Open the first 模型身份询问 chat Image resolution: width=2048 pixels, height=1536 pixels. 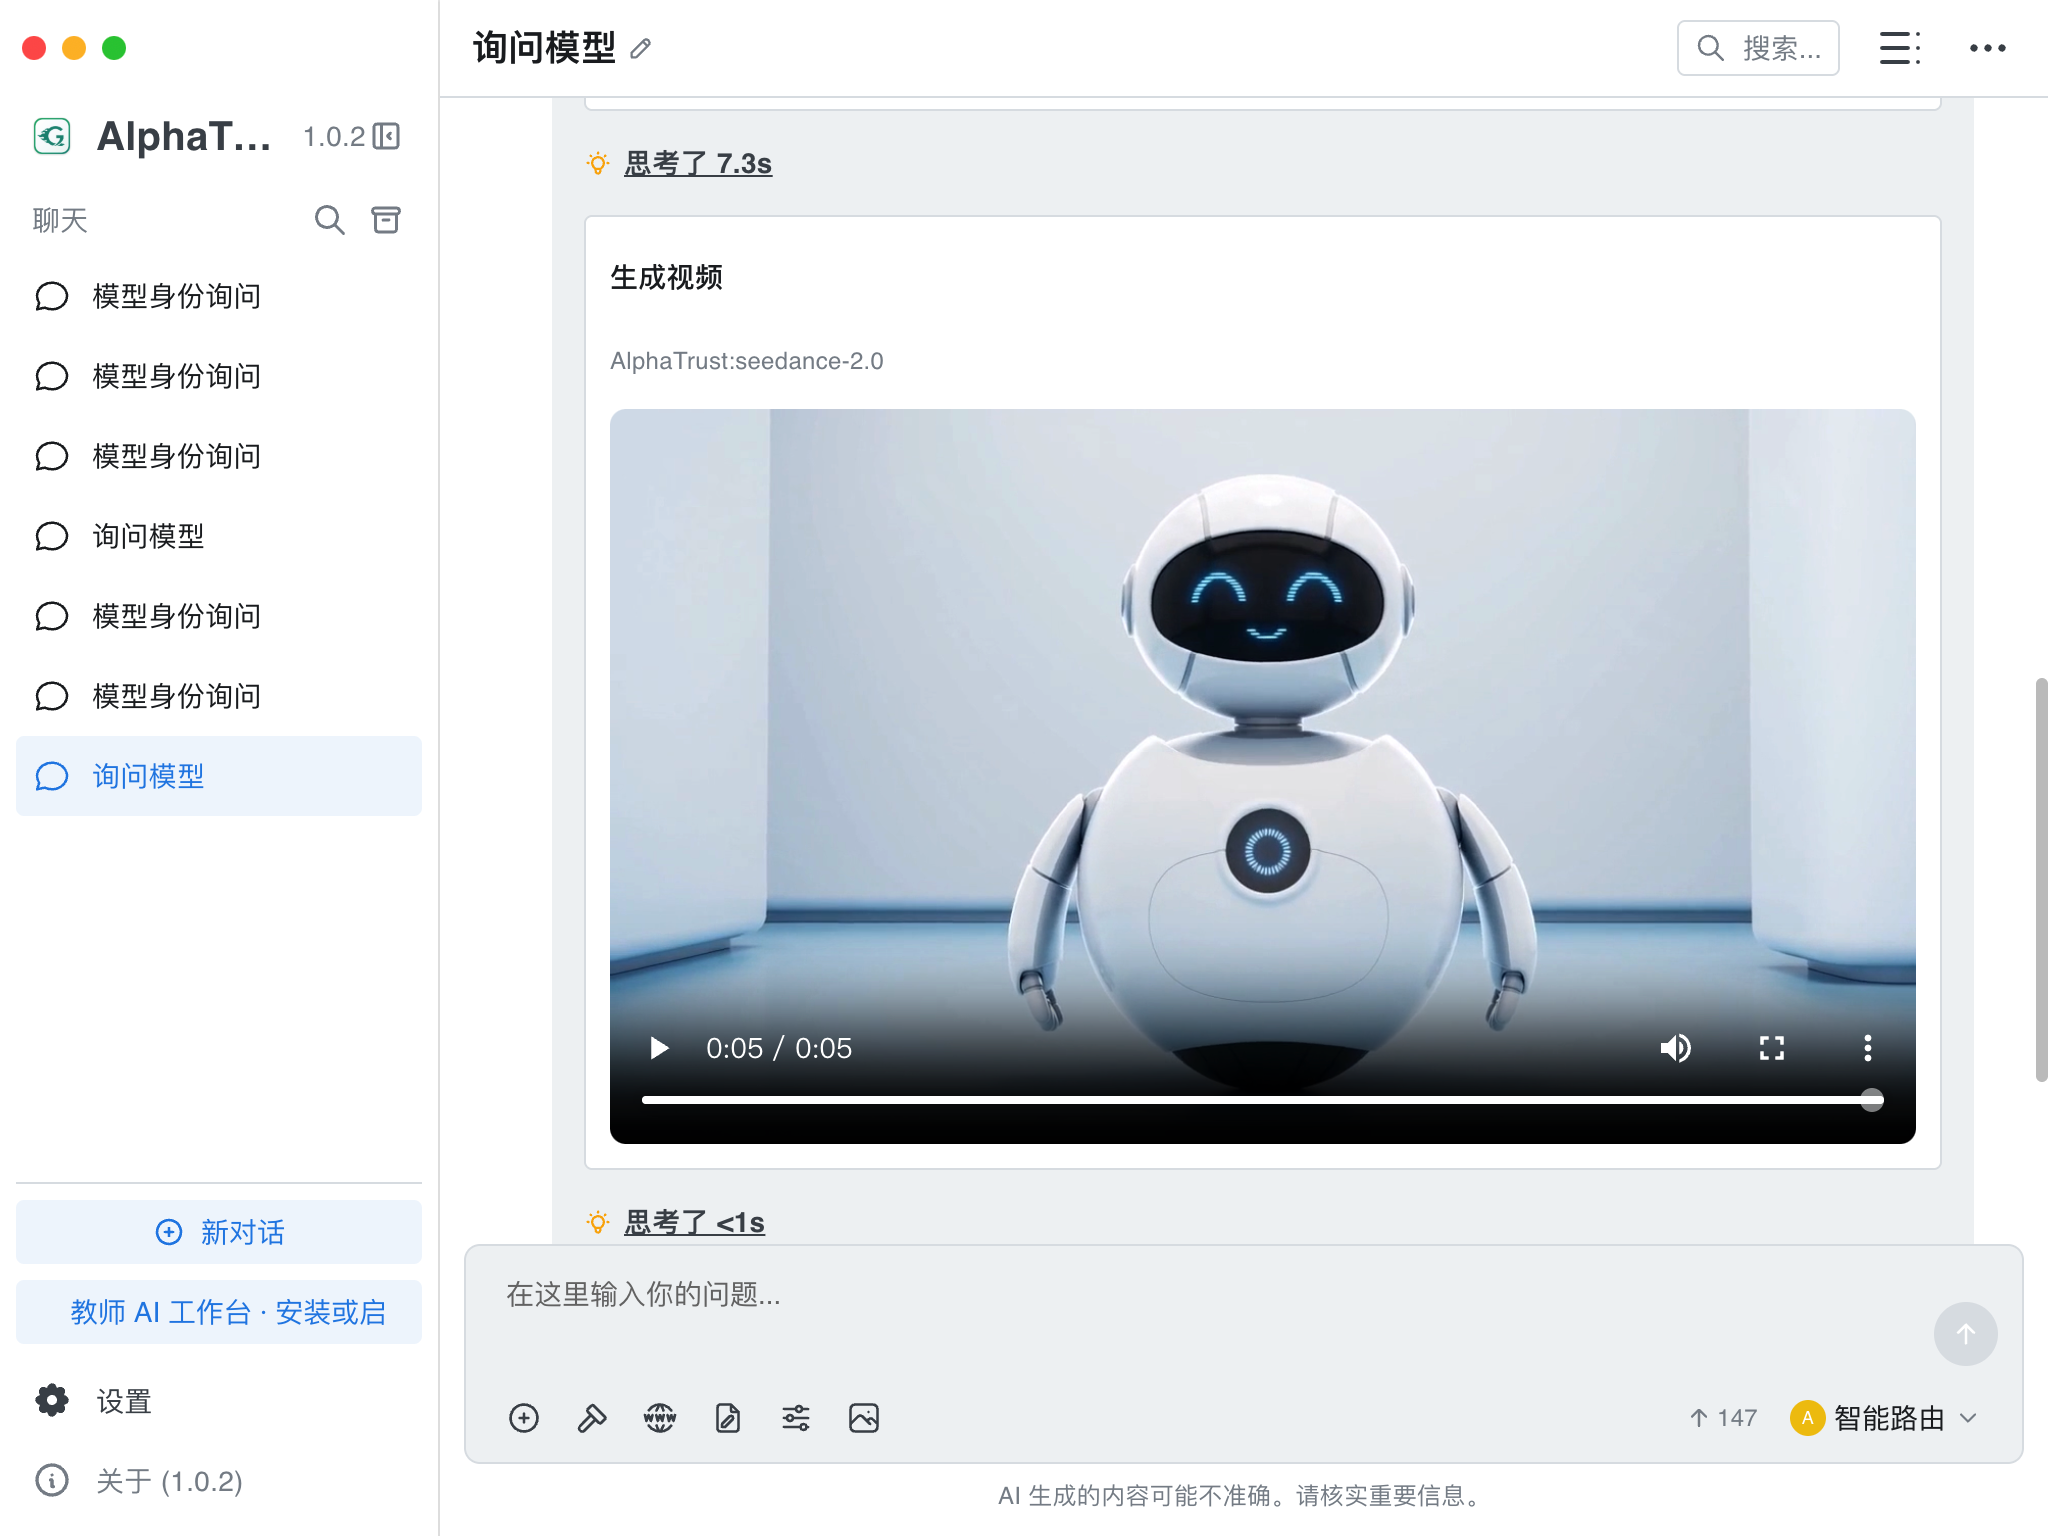point(219,296)
